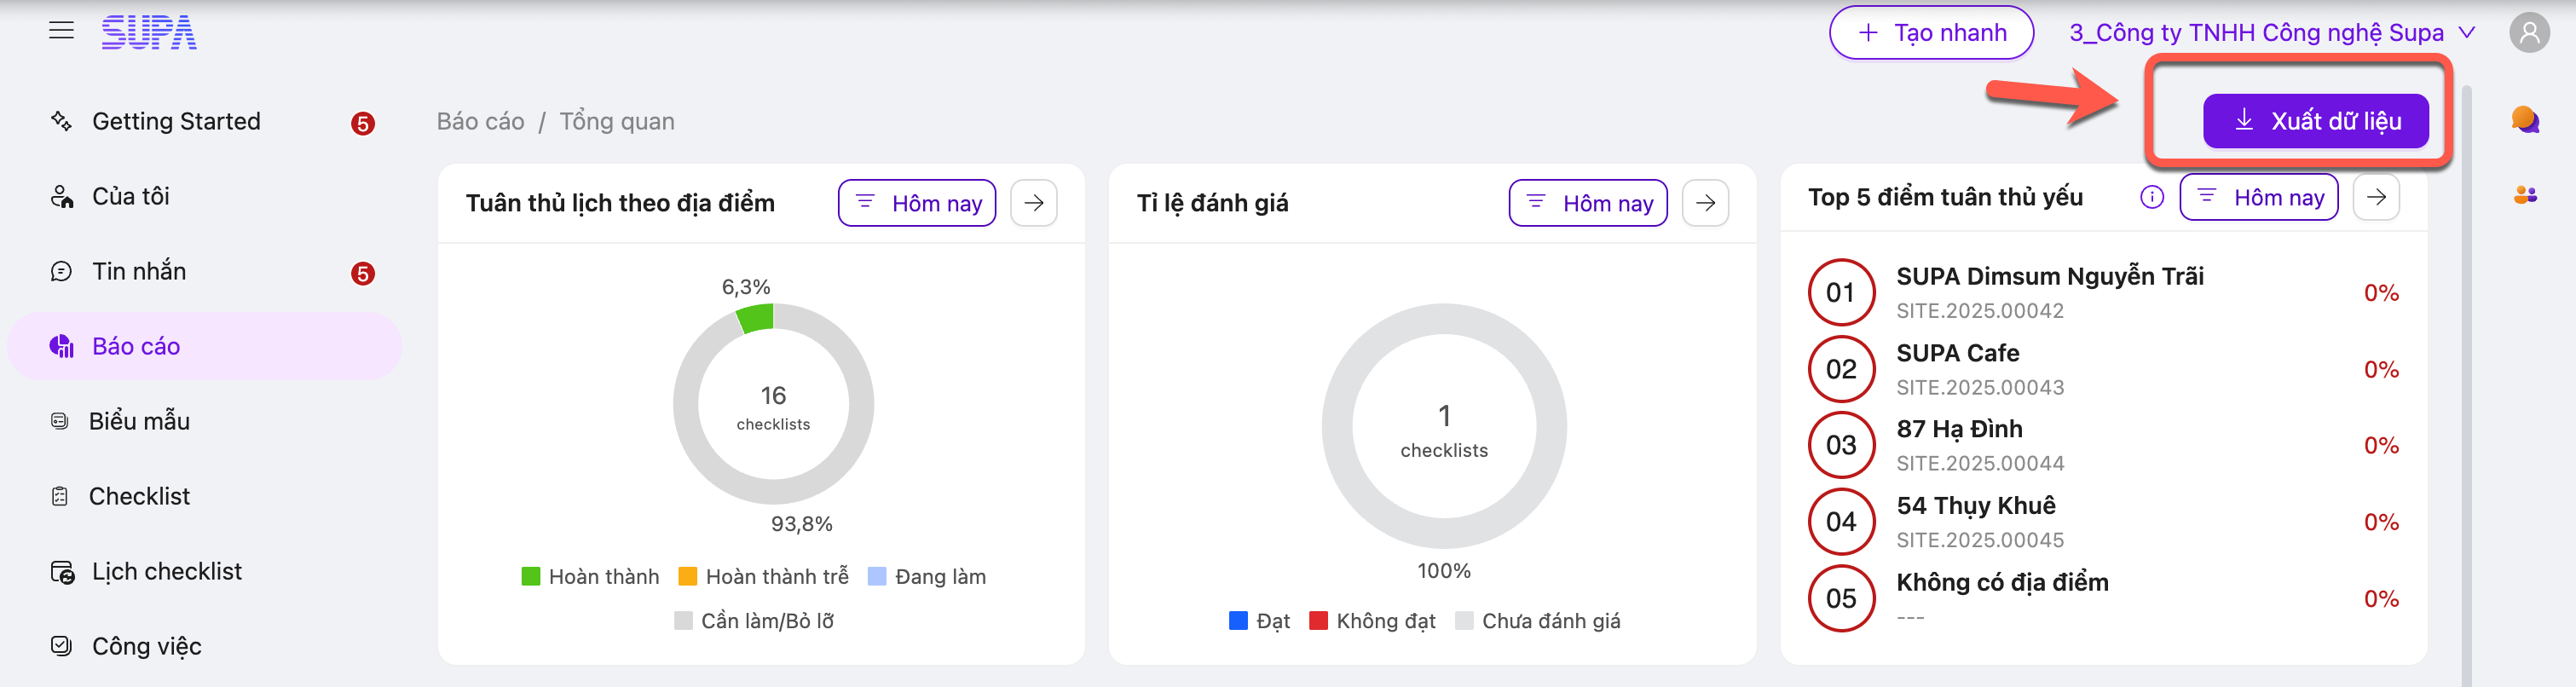The height and width of the screenshot is (687, 2576).
Task: Open Hôm nay filter for Tỉ lệ đánh giá
Action: pyautogui.click(x=1588, y=203)
